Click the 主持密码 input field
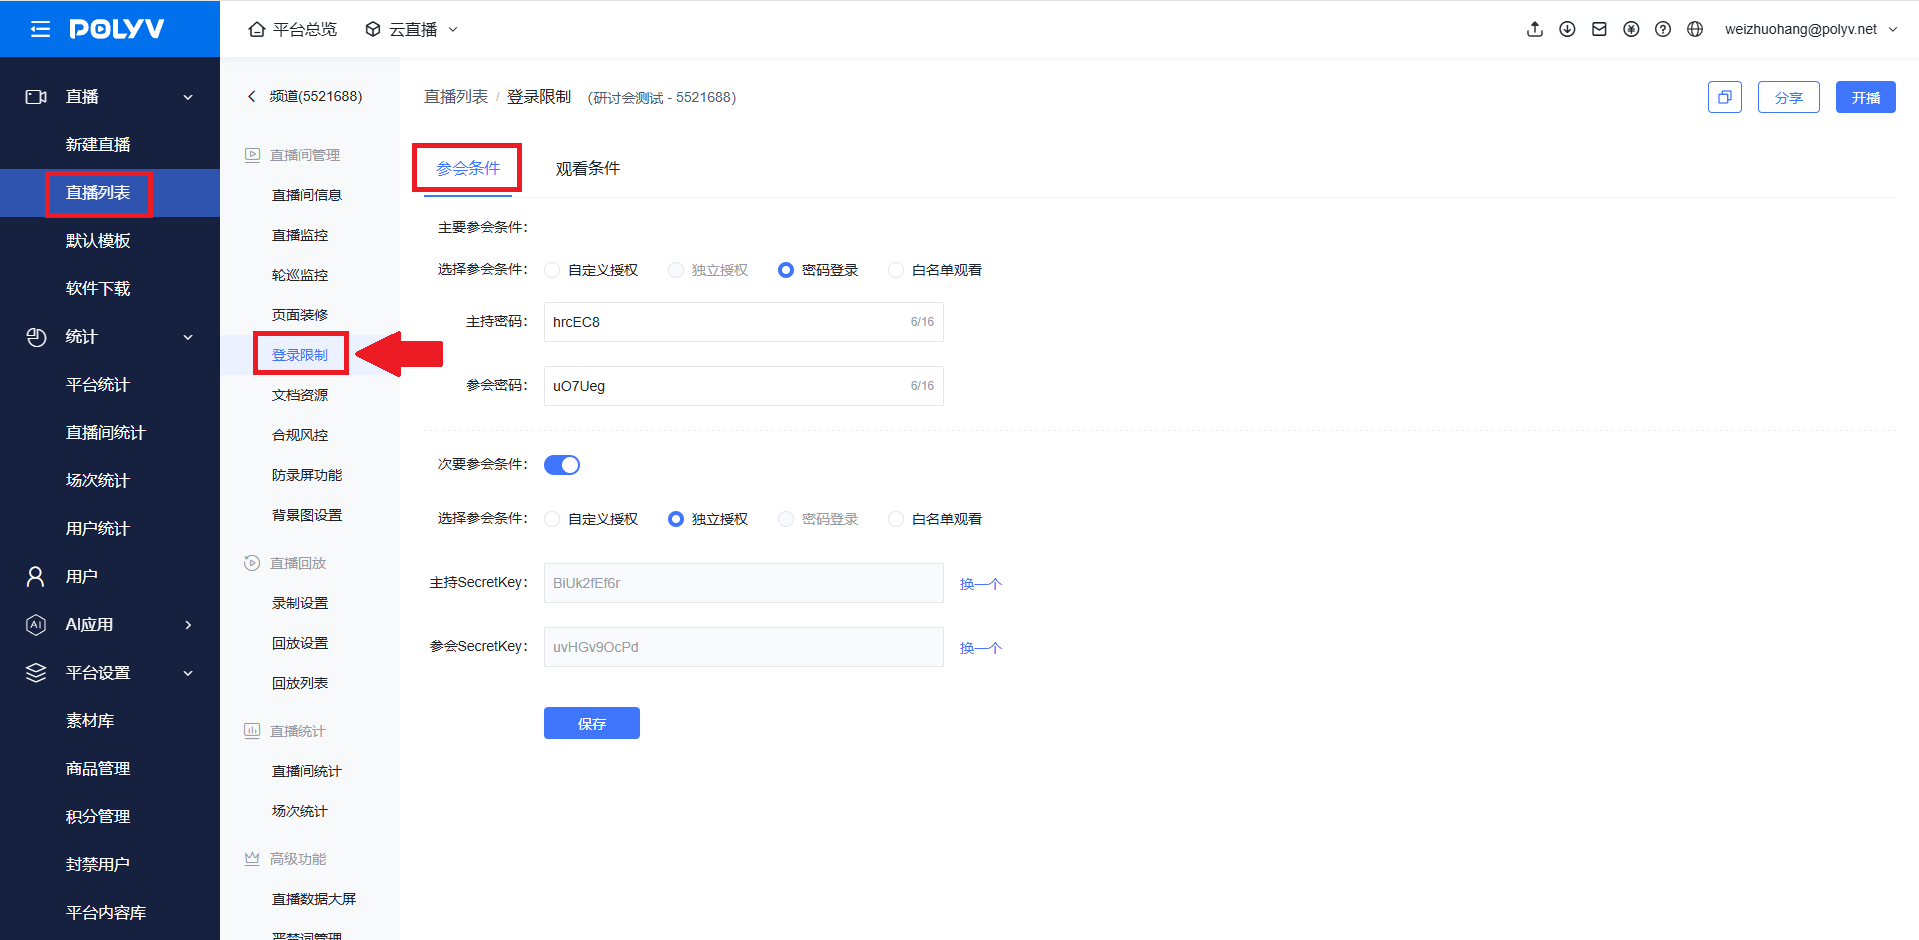1919x940 pixels. click(744, 322)
